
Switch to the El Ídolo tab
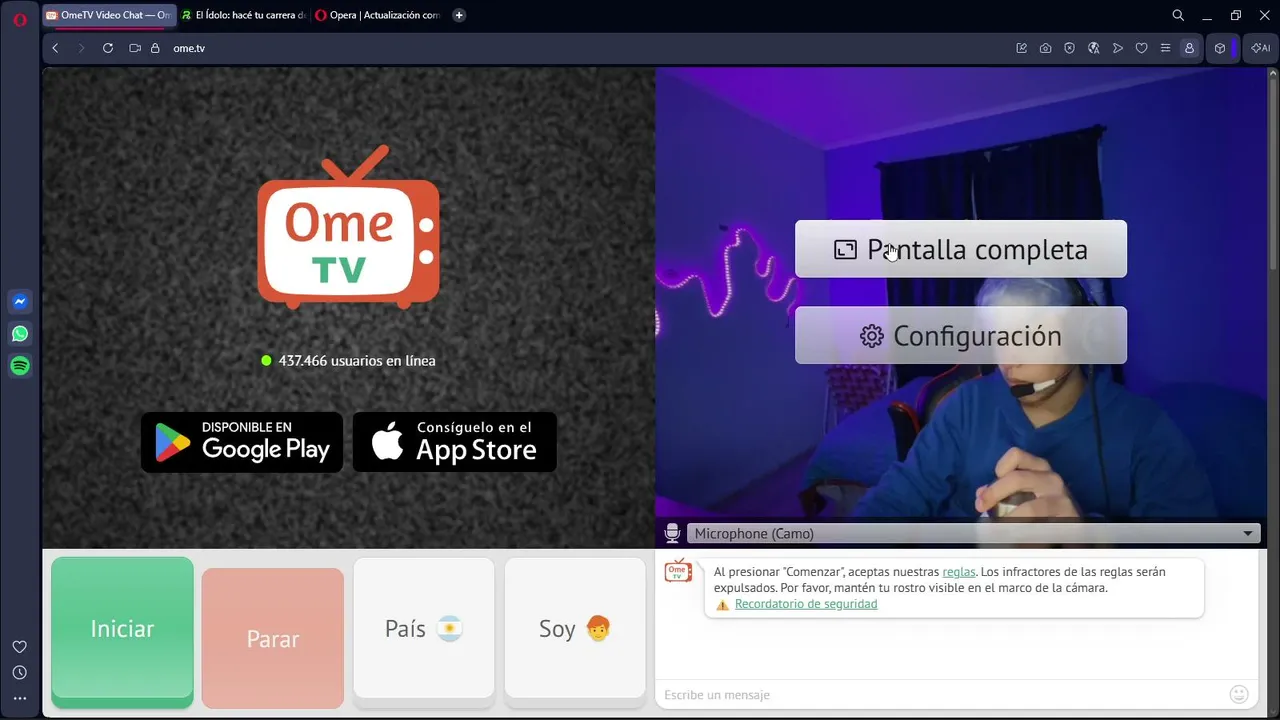(244, 15)
